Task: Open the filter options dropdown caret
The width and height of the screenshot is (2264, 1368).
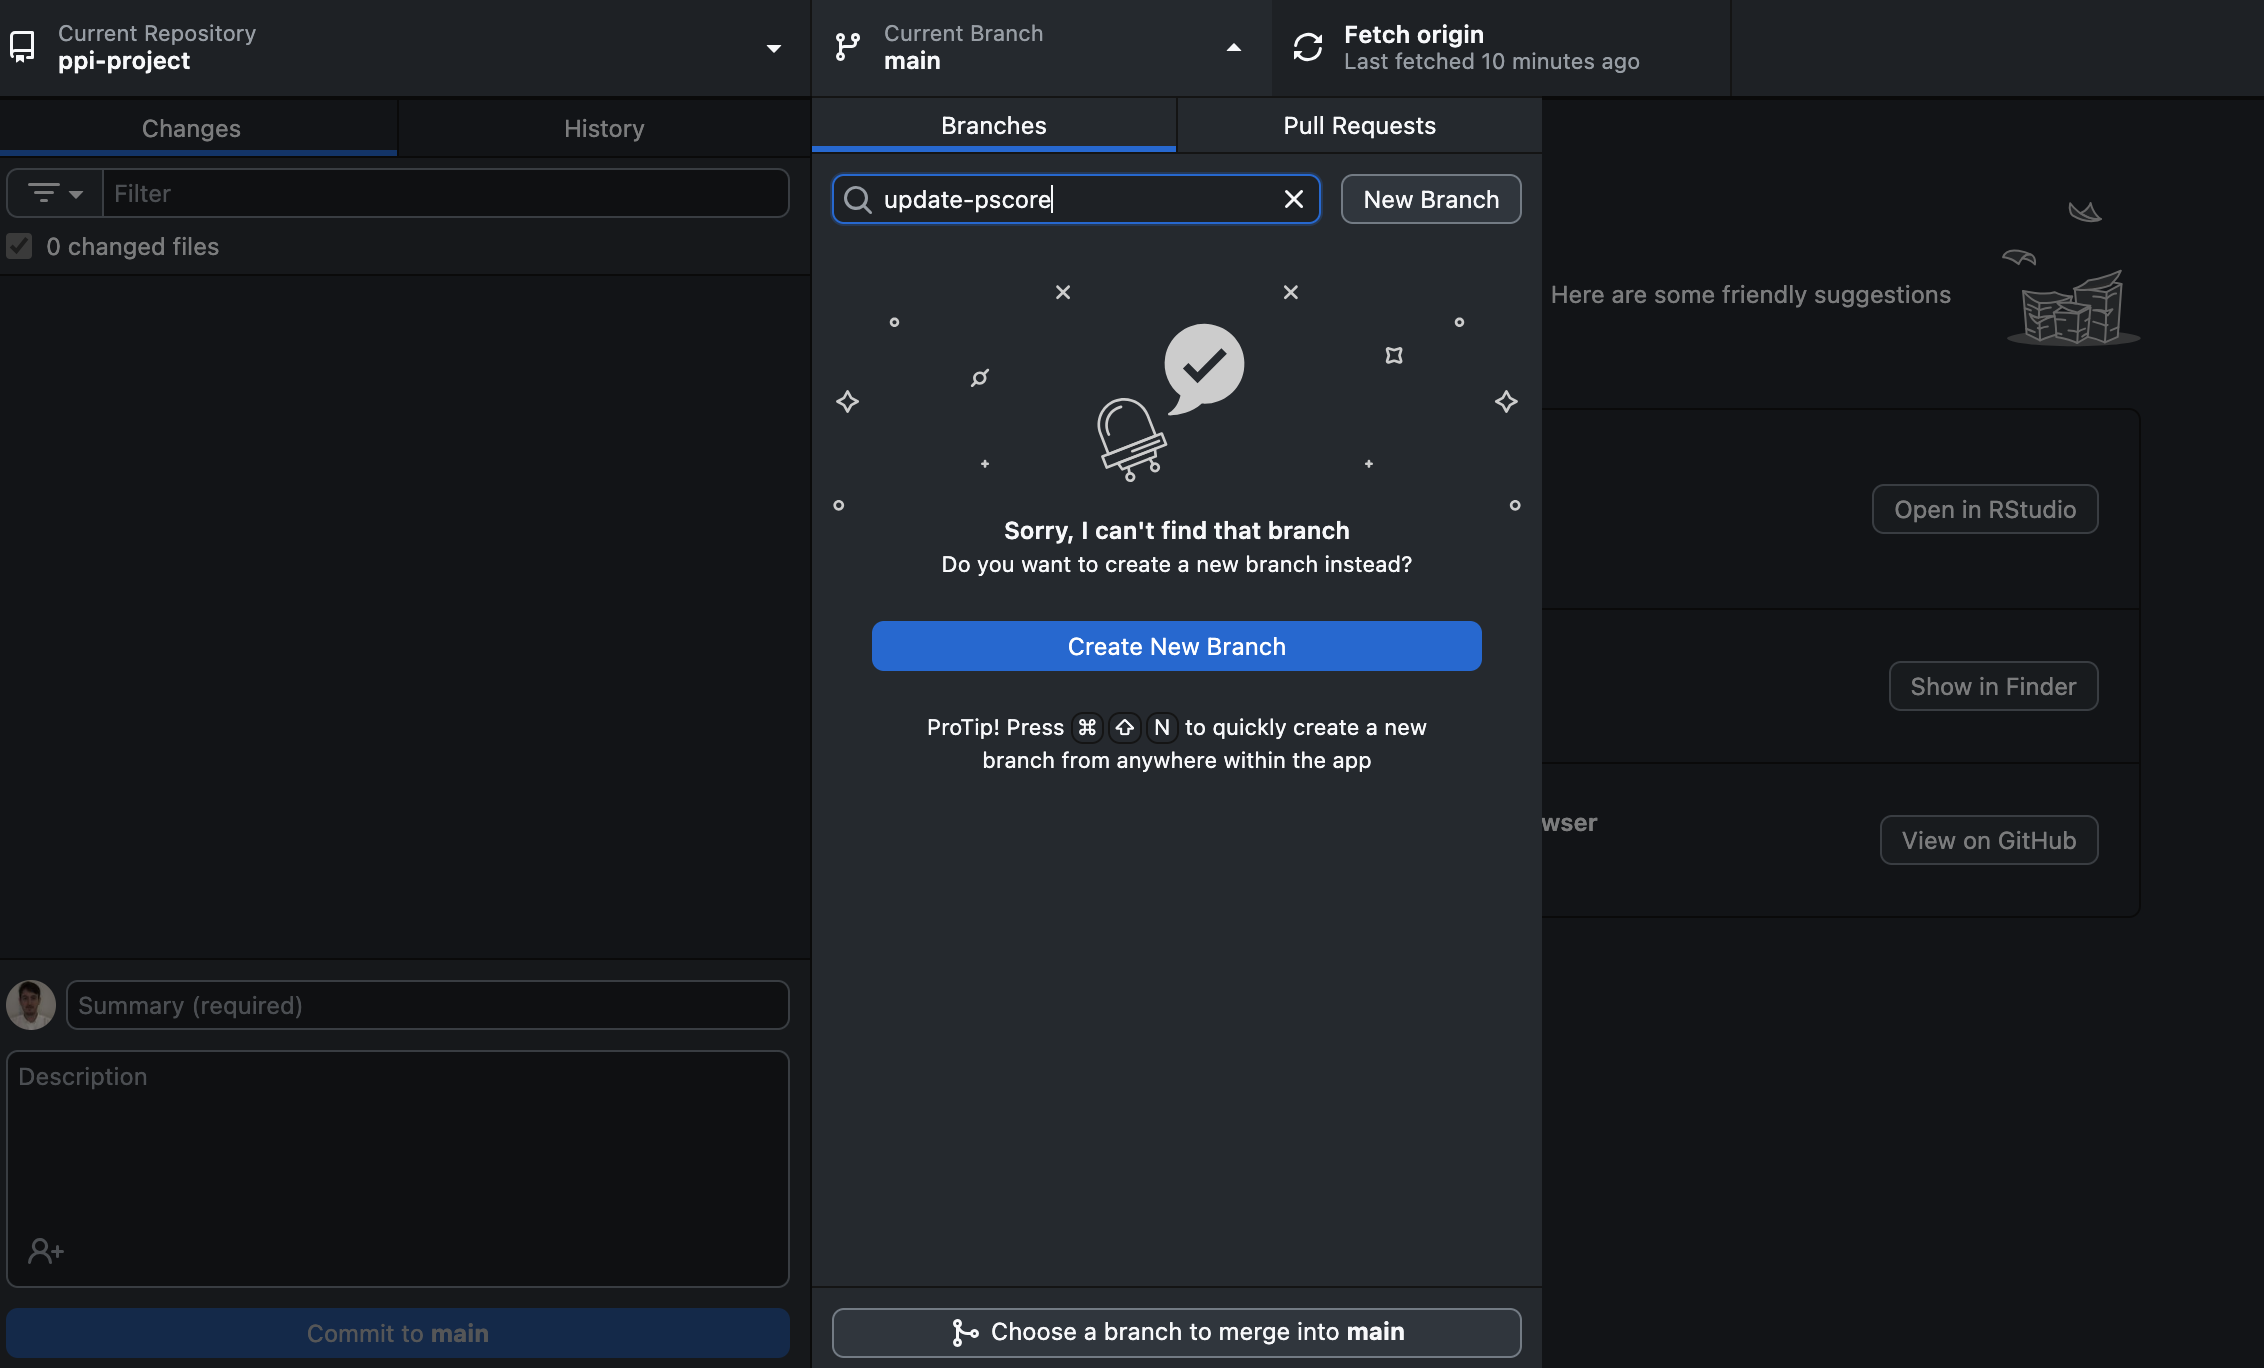Action: (76, 194)
